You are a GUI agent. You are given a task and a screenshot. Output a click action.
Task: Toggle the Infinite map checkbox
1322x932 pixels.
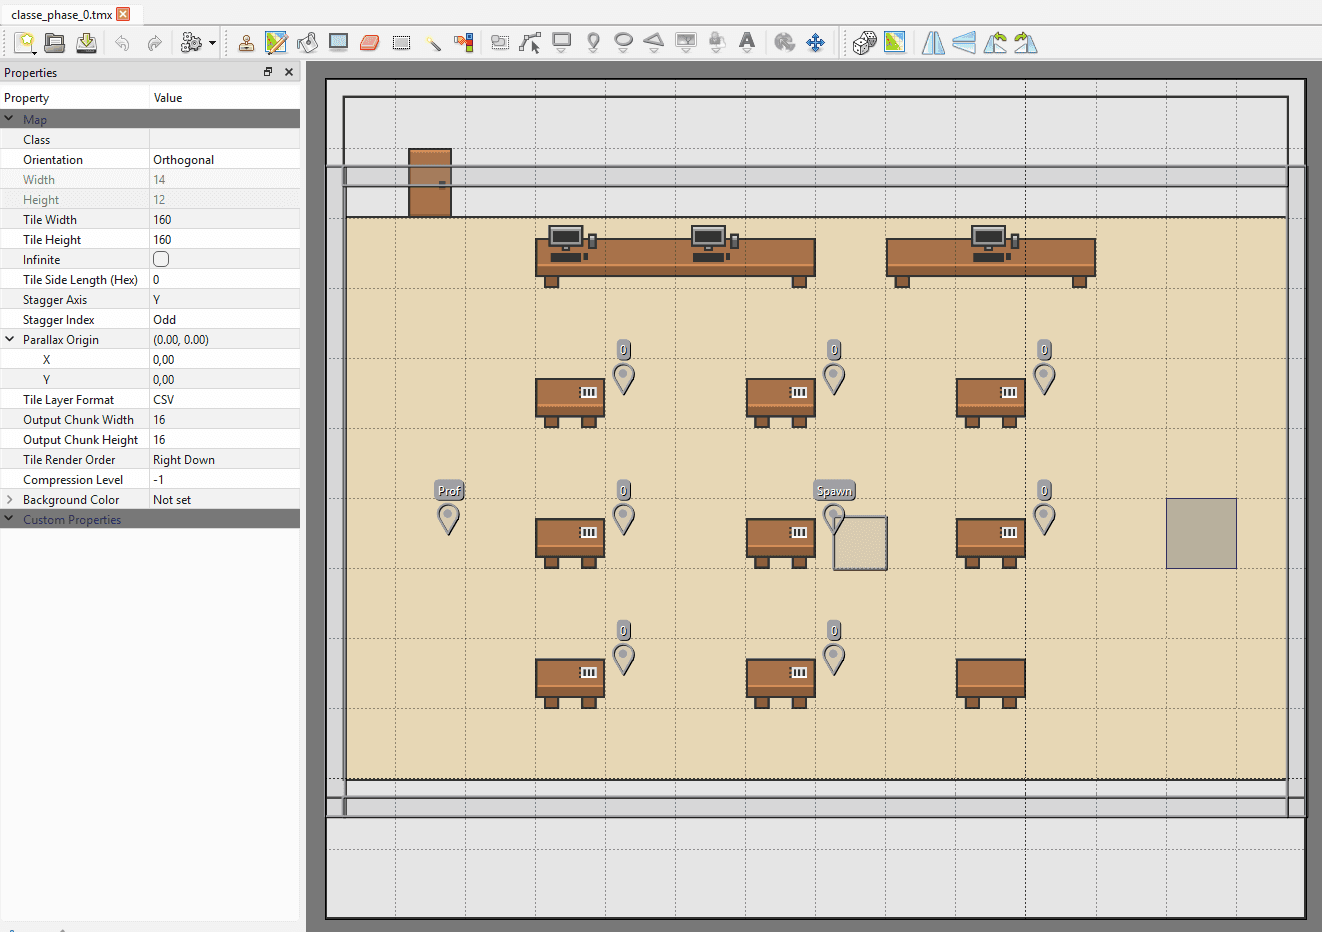click(x=161, y=259)
